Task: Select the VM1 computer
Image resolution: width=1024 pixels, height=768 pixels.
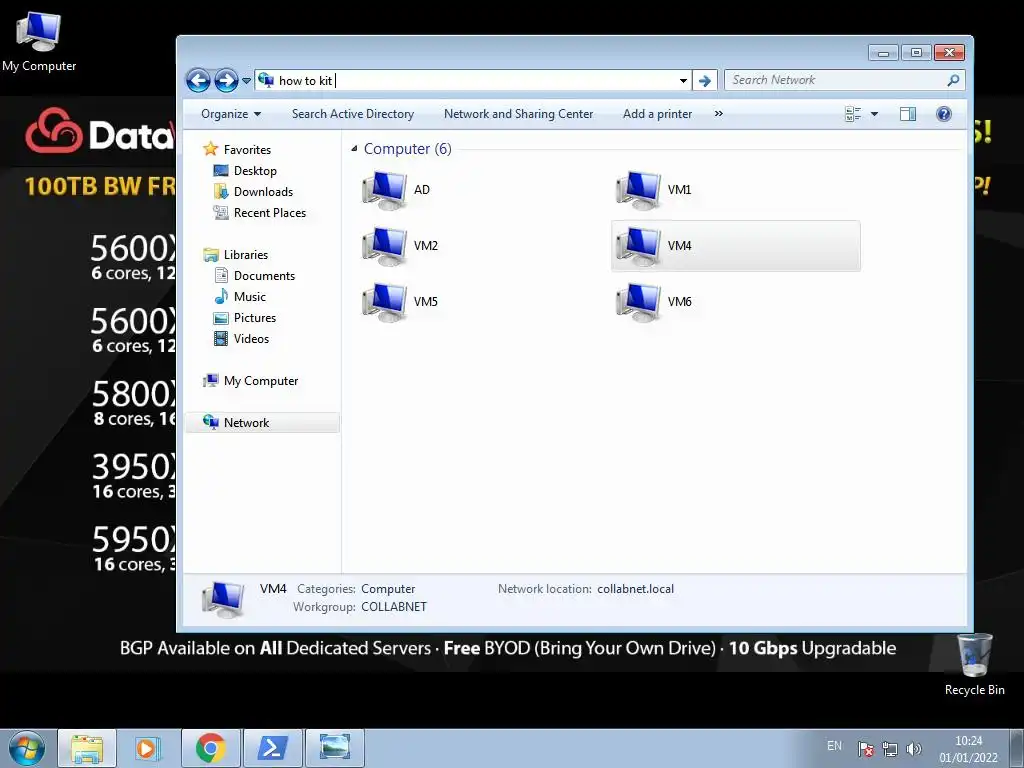Action: pos(654,190)
